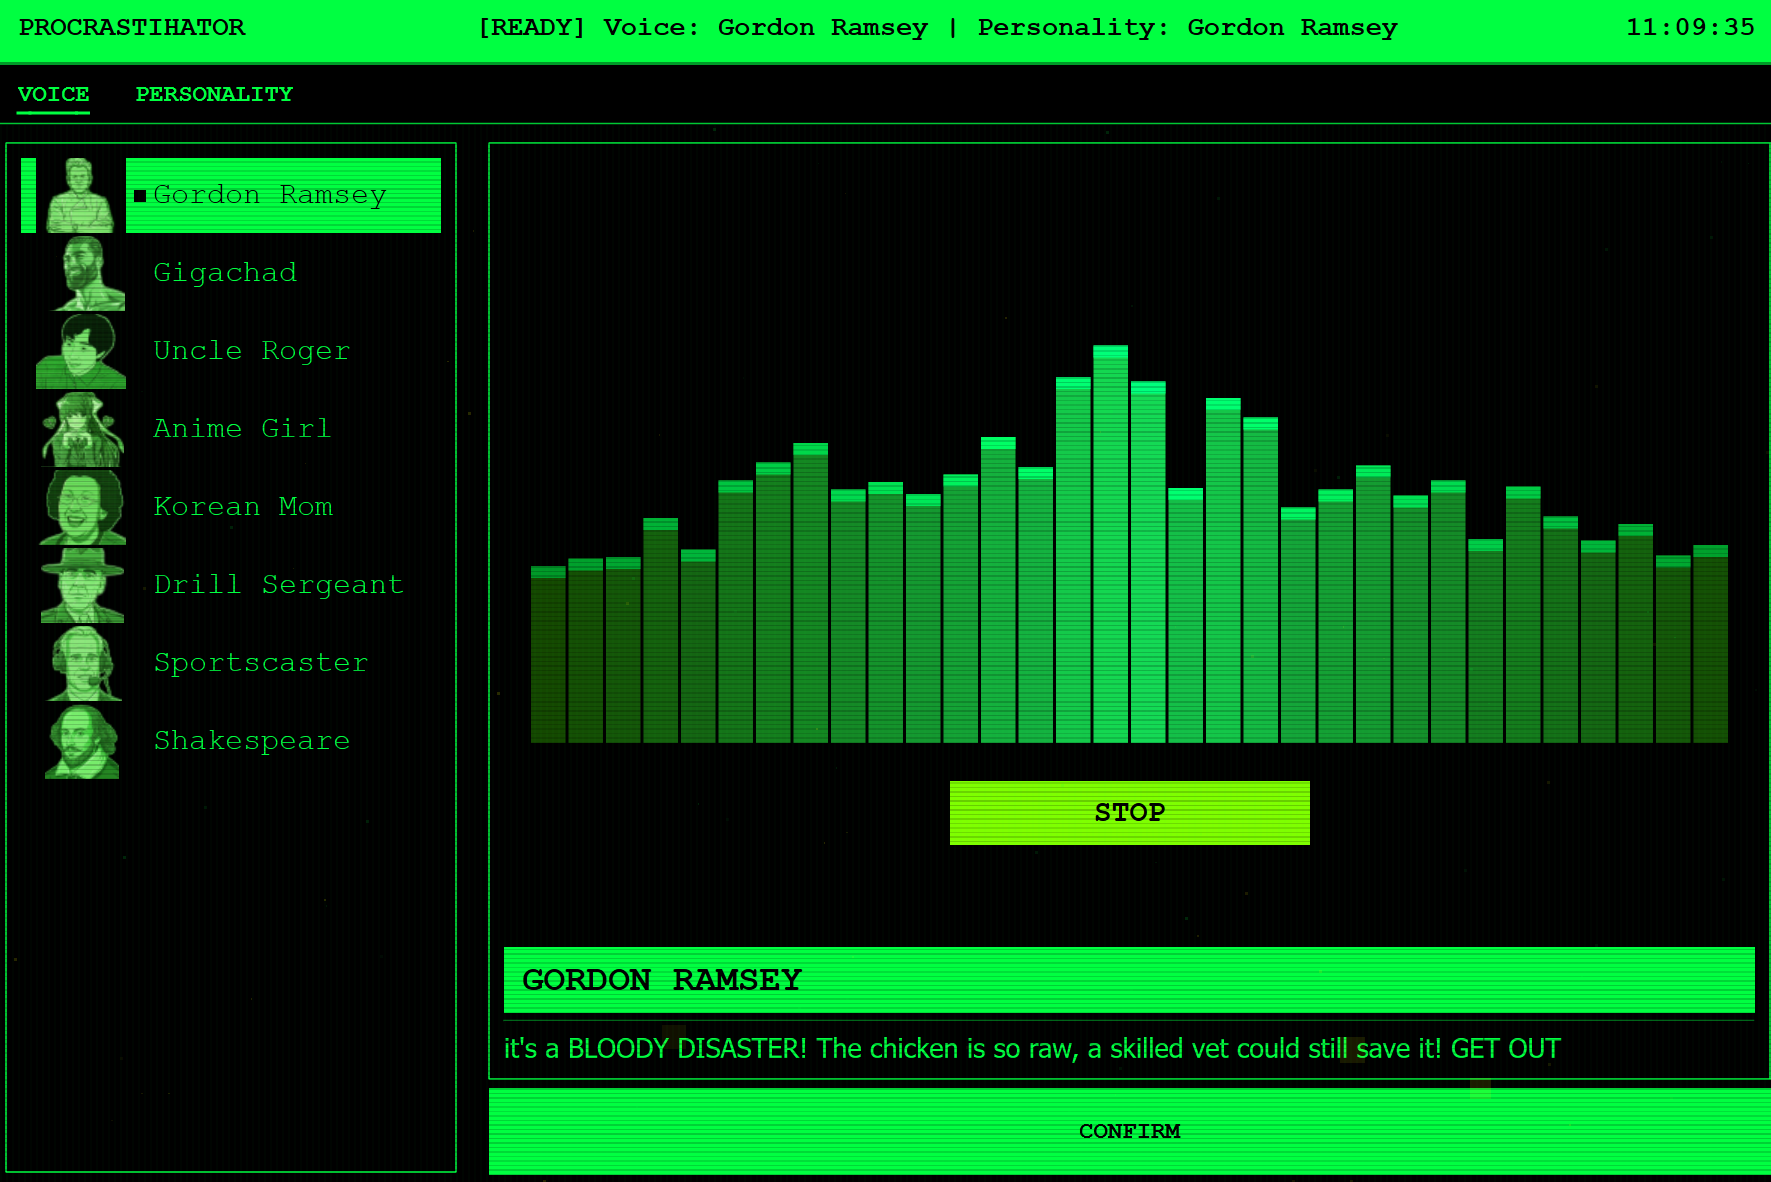Viewport: 1771px width, 1182px height.
Task: Select the Gordon Ramsey portrait icon
Action: tap(81, 195)
